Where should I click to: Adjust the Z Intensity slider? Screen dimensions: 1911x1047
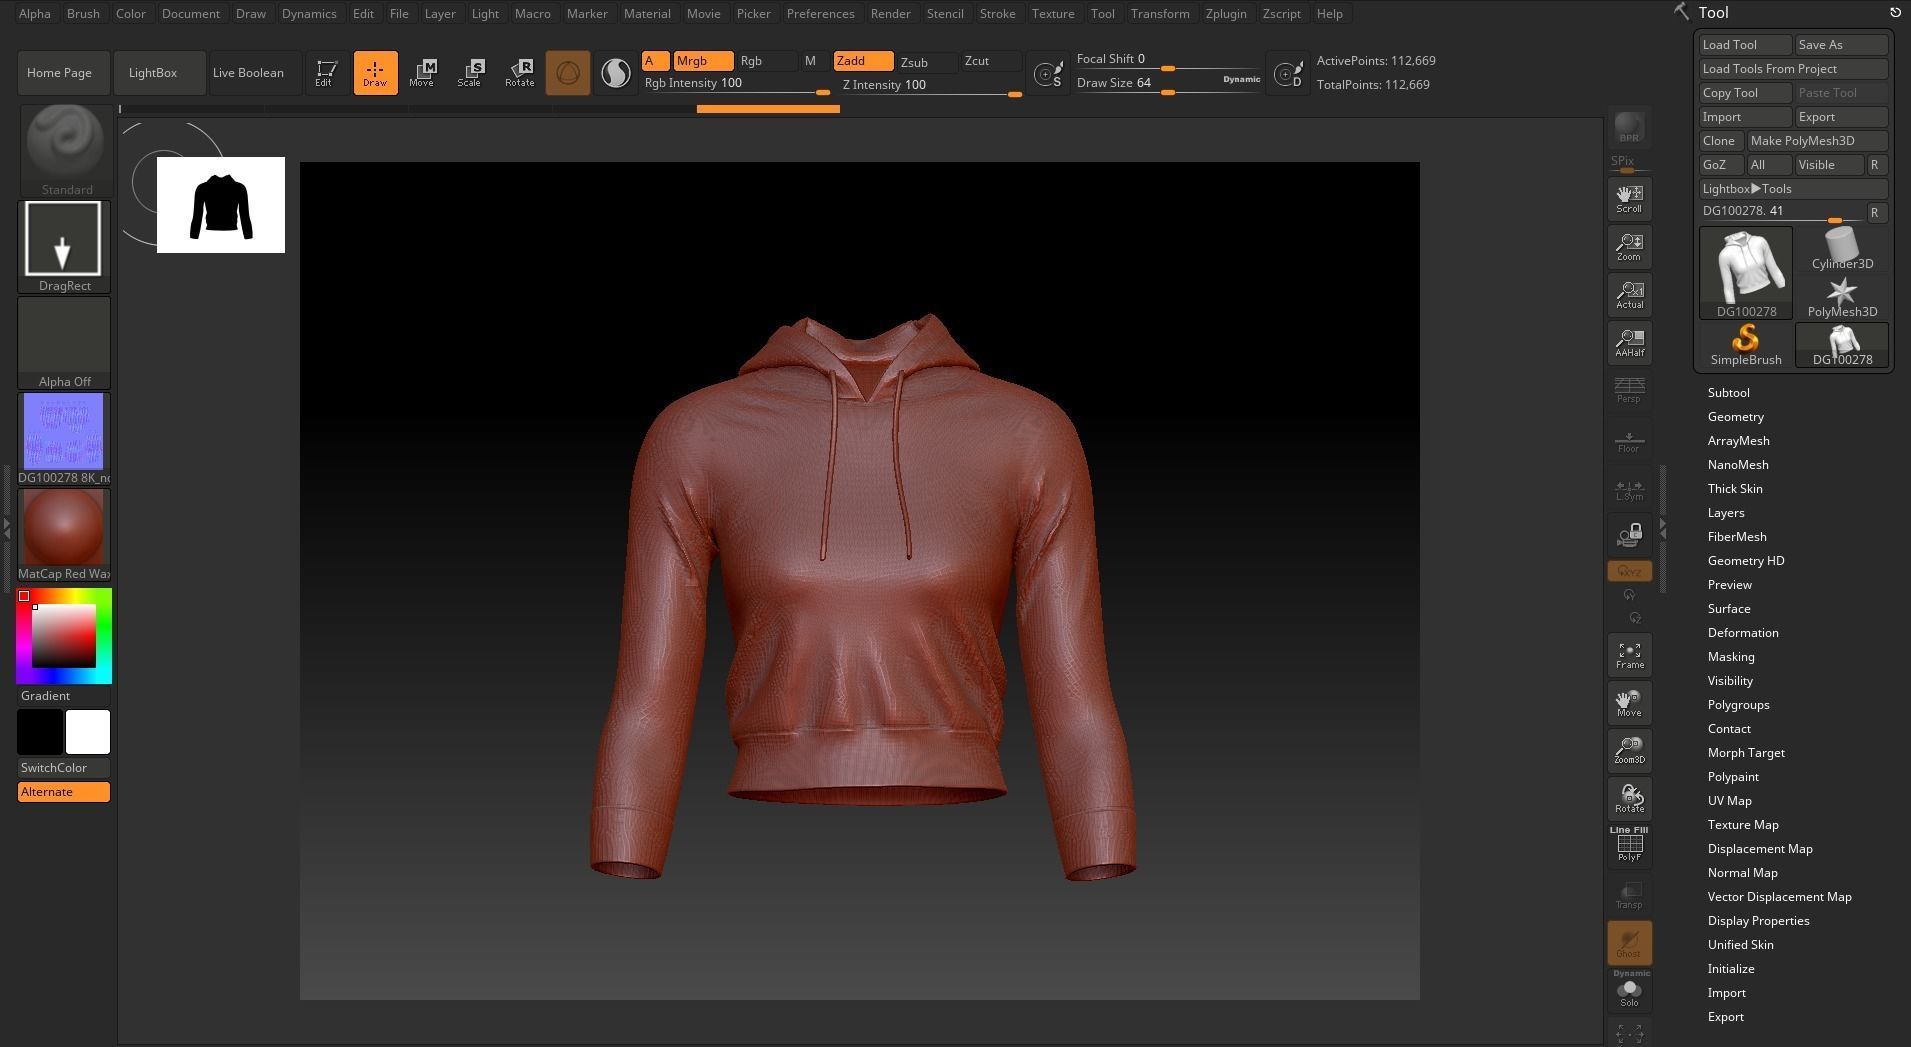pos(931,86)
